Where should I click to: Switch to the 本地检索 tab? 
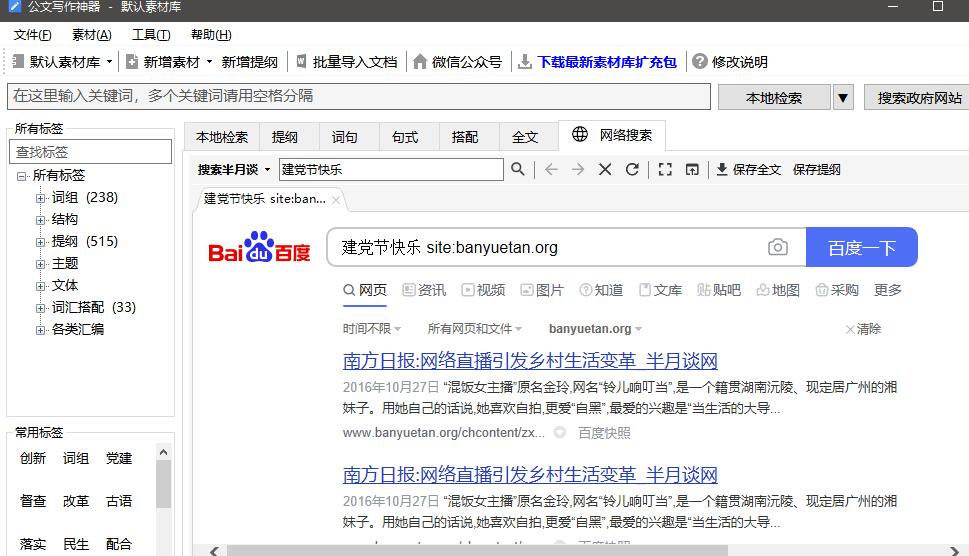(x=222, y=137)
